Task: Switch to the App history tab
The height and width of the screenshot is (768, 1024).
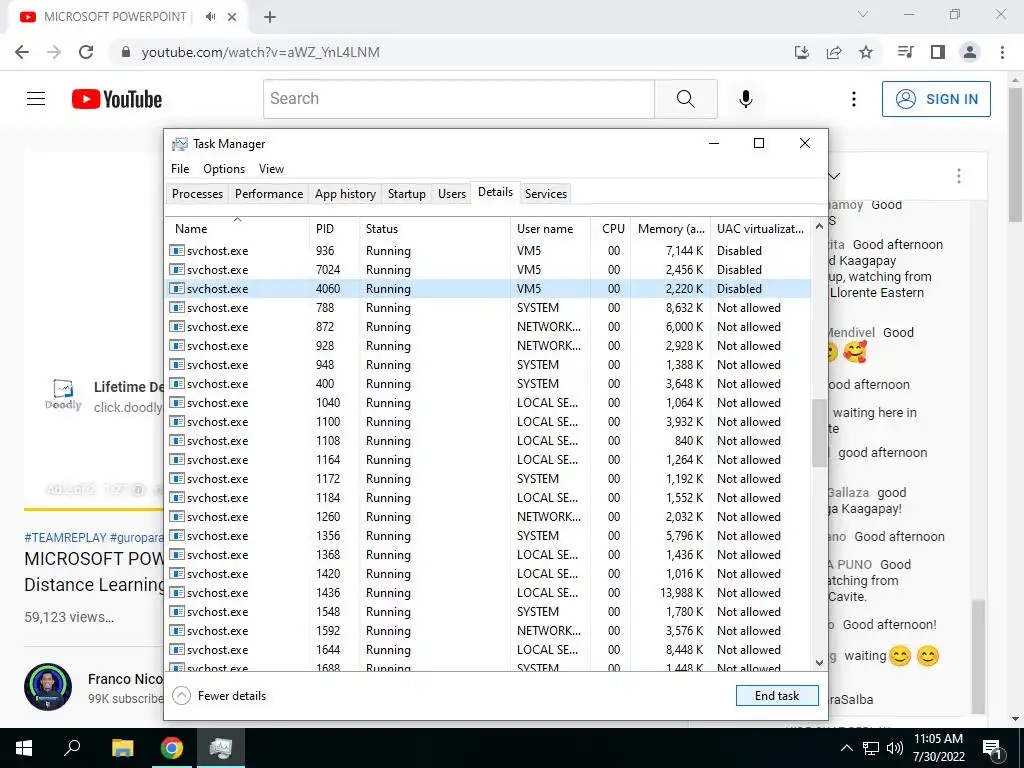Action: click(345, 193)
